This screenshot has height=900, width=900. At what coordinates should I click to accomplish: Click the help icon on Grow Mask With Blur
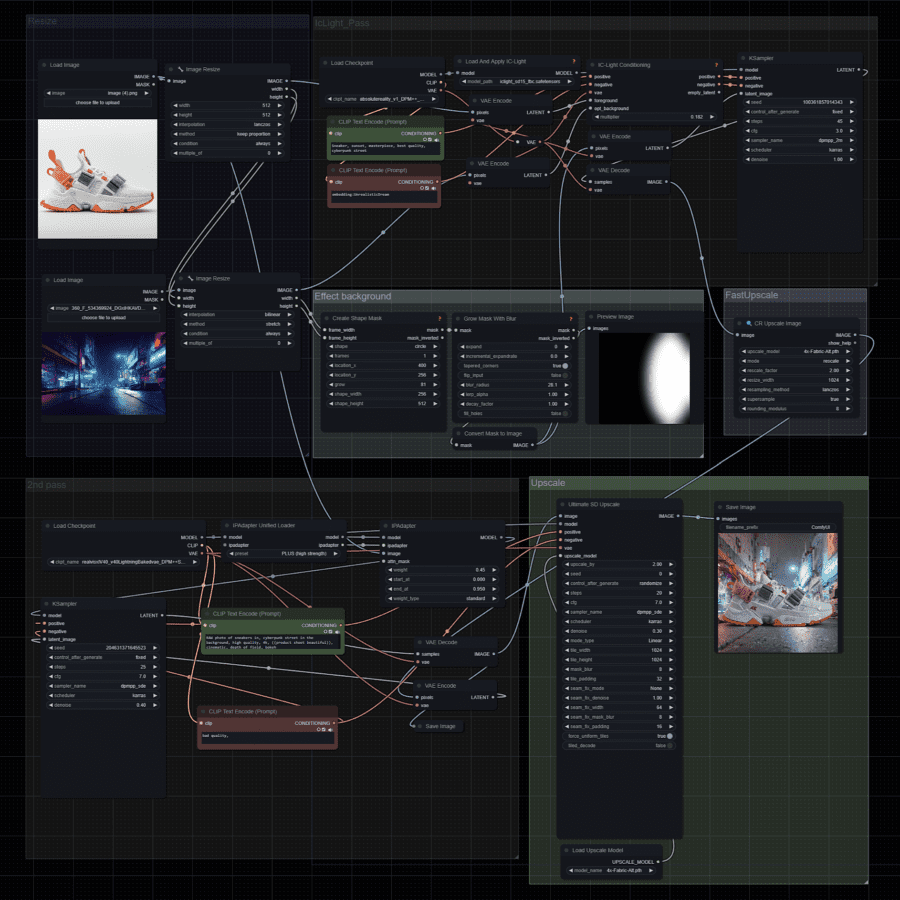pos(571,319)
